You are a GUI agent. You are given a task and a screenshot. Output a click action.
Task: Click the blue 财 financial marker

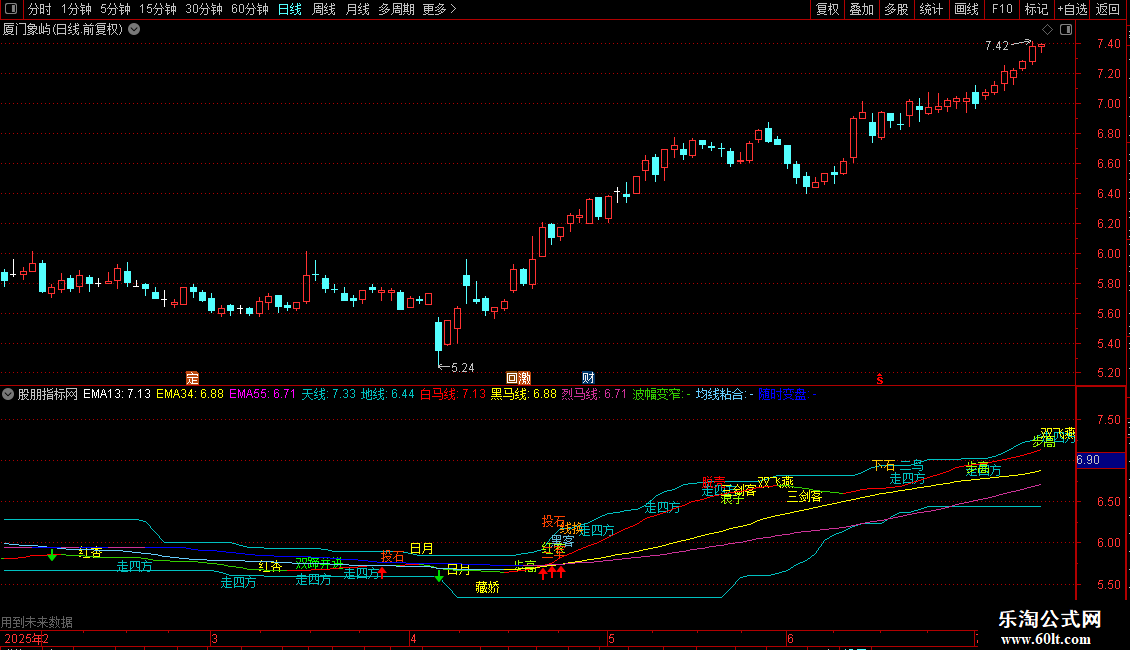(x=588, y=378)
